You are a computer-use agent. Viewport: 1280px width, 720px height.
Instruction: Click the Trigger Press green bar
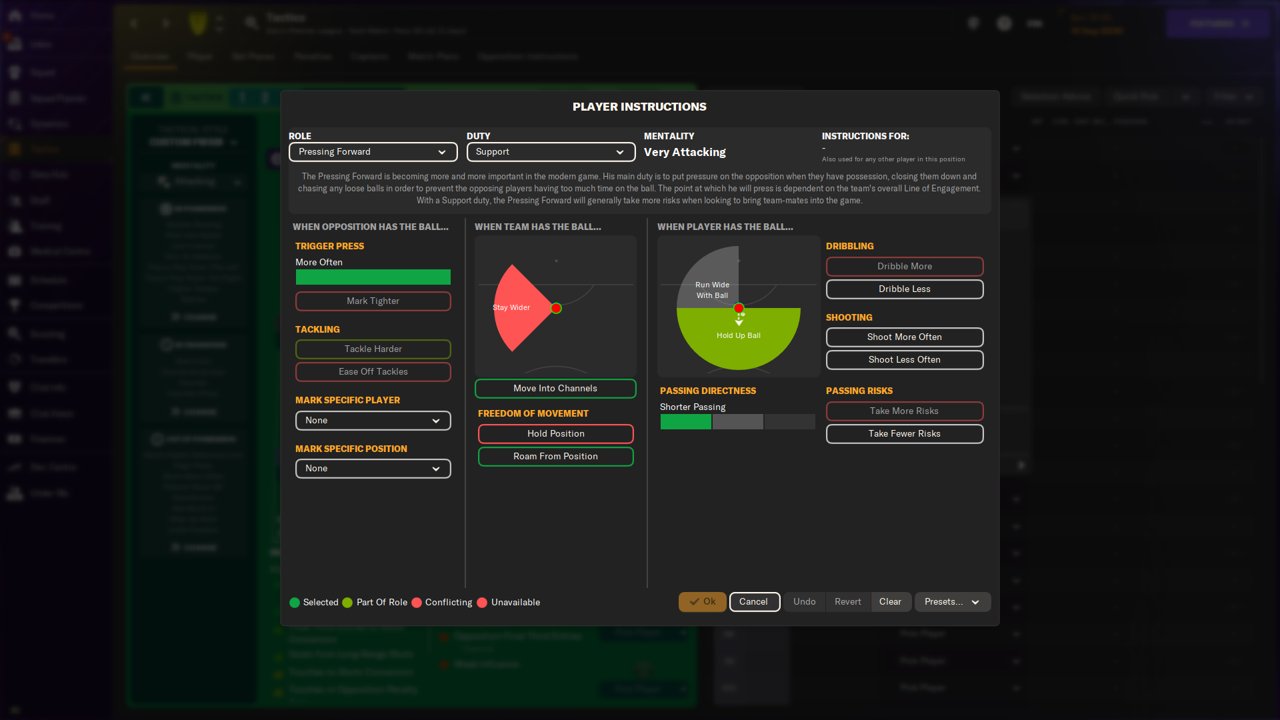coord(373,277)
